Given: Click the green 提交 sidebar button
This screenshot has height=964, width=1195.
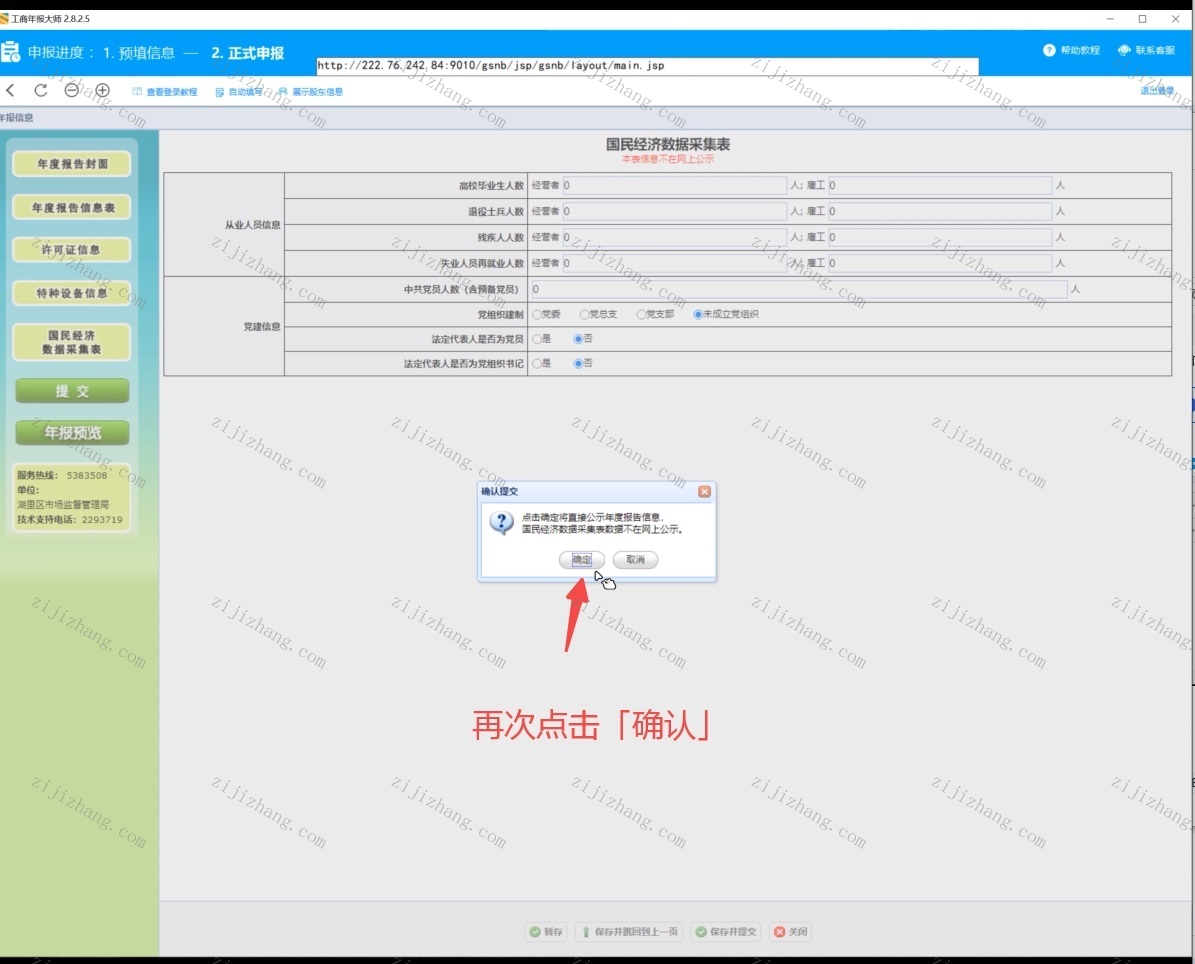Looking at the screenshot, I should [x=72, y=391].
